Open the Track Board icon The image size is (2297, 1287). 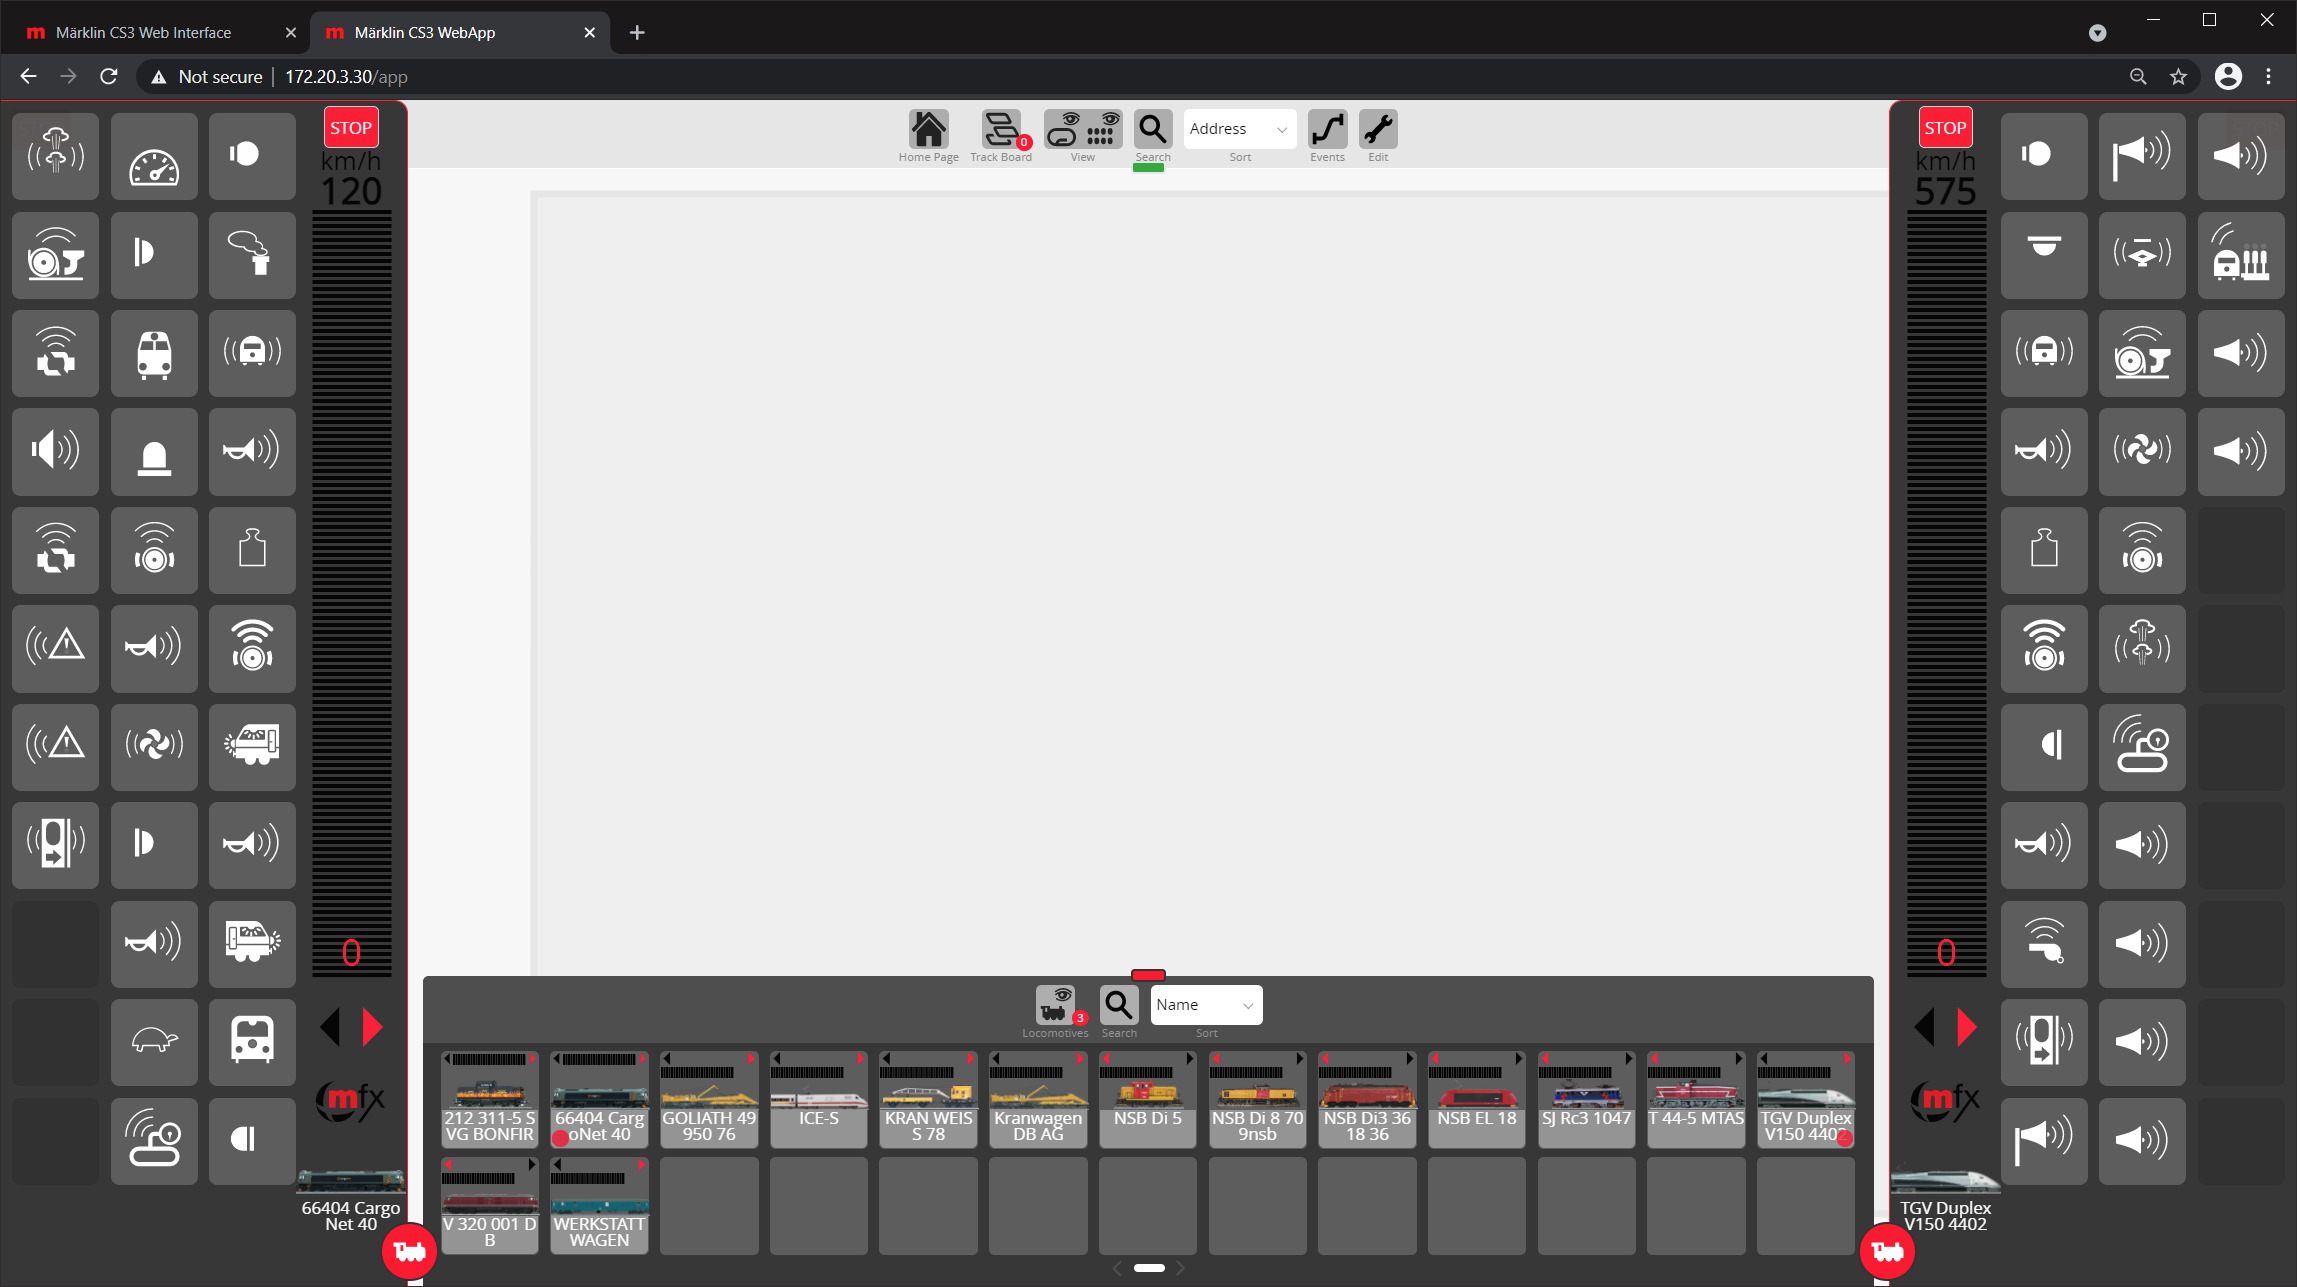[x=1001, y=130]
